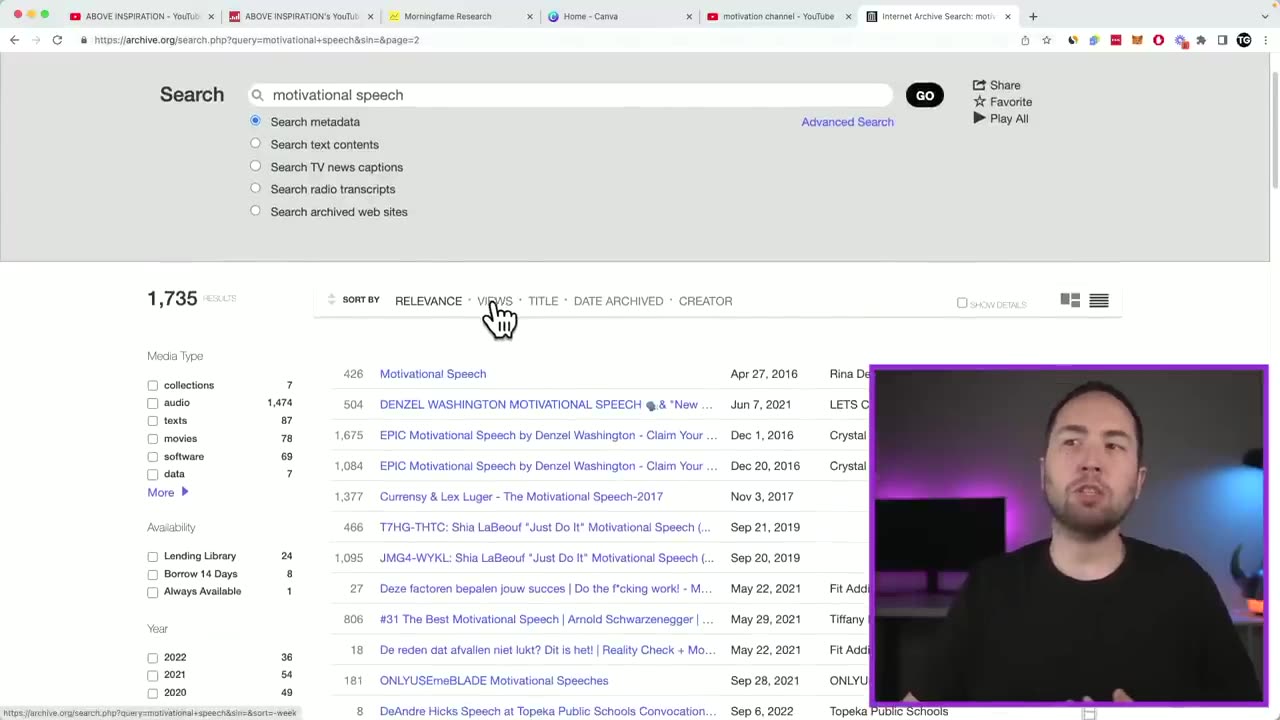Image resolution: width=1280 pixels, height=720 pixels.
Task: Sort results by Relevance
Action: (428, 301)
